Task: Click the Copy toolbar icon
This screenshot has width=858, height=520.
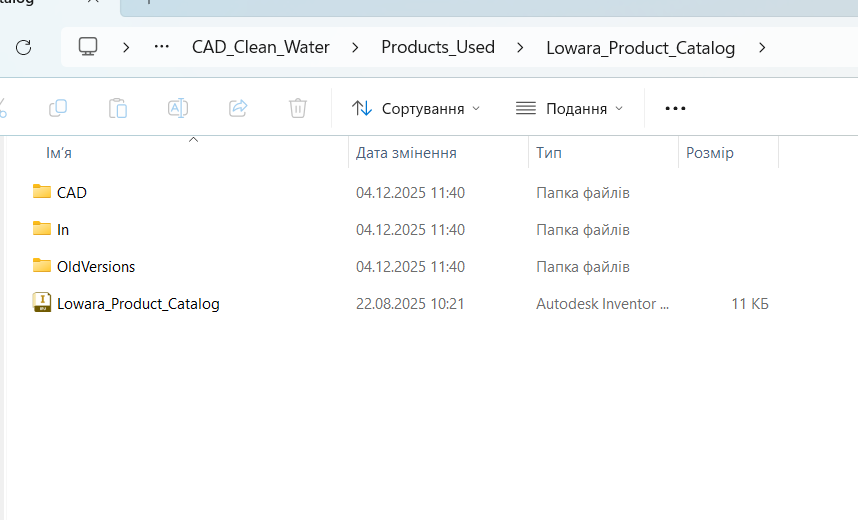Action: coord(58,108)
